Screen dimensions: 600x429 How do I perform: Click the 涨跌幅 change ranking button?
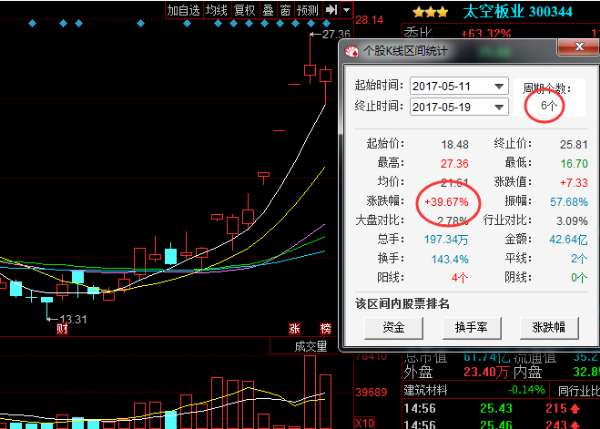549,327
